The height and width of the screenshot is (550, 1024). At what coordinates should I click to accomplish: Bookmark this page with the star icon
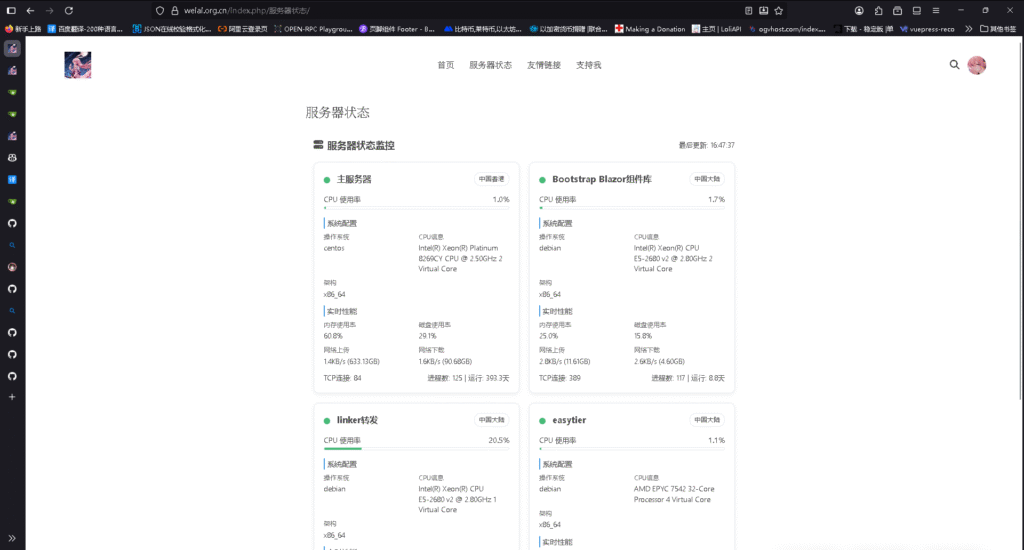(779, 10)
